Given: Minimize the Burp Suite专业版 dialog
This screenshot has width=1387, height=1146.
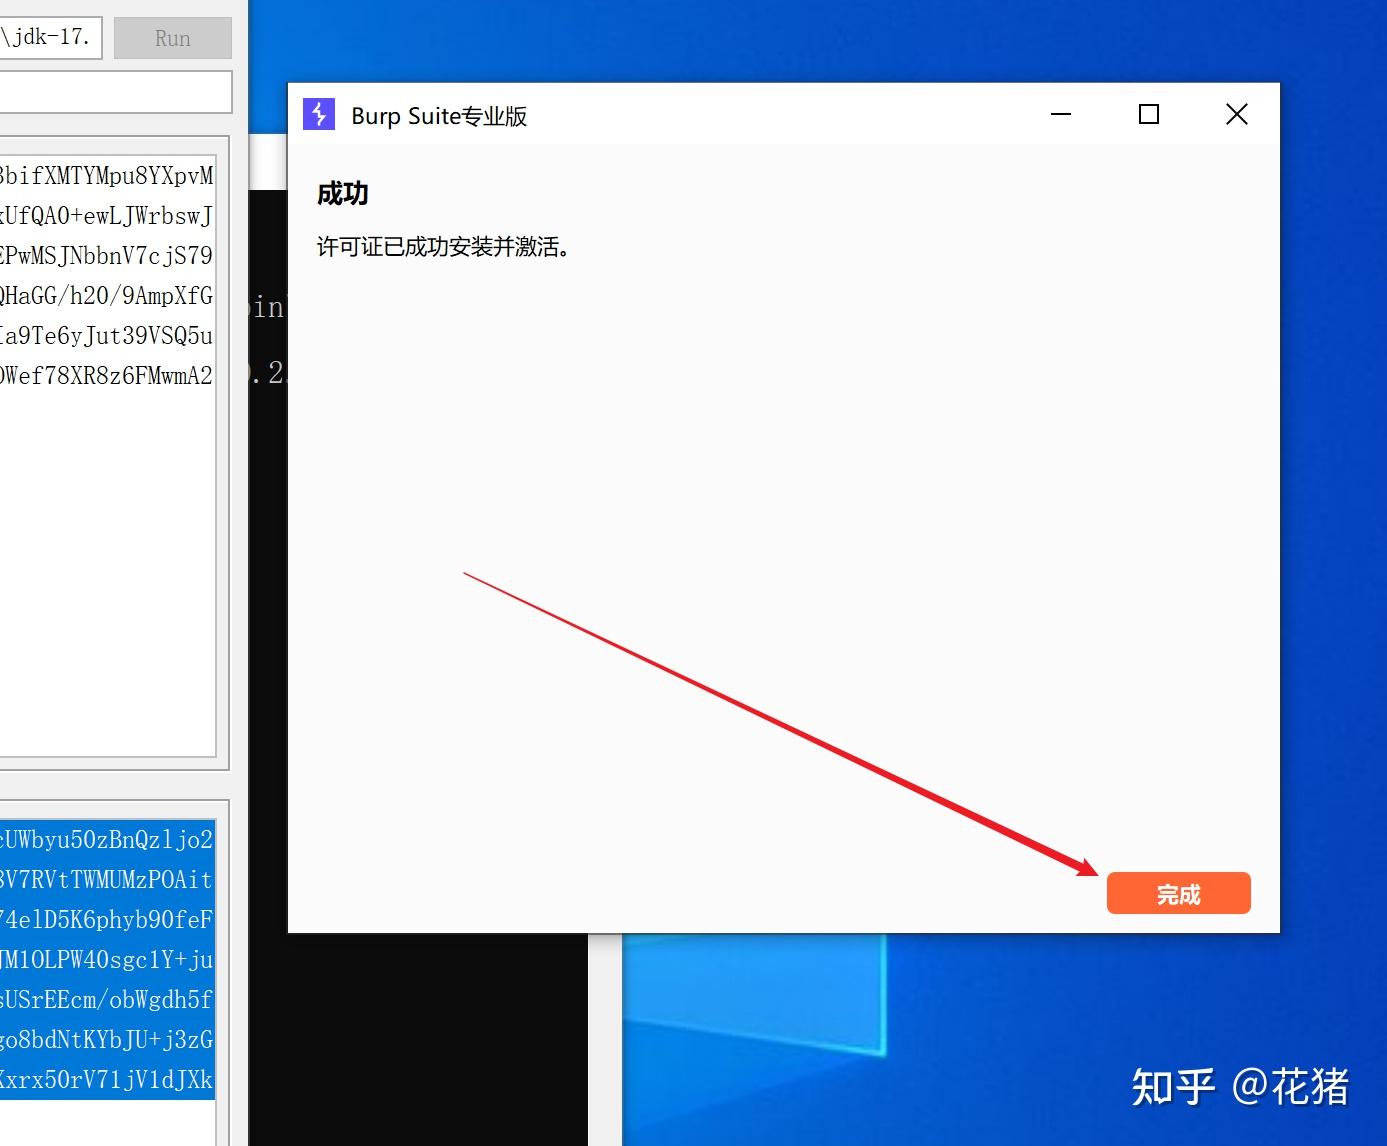Looking at the screenshot, I should coord(1061,115).
